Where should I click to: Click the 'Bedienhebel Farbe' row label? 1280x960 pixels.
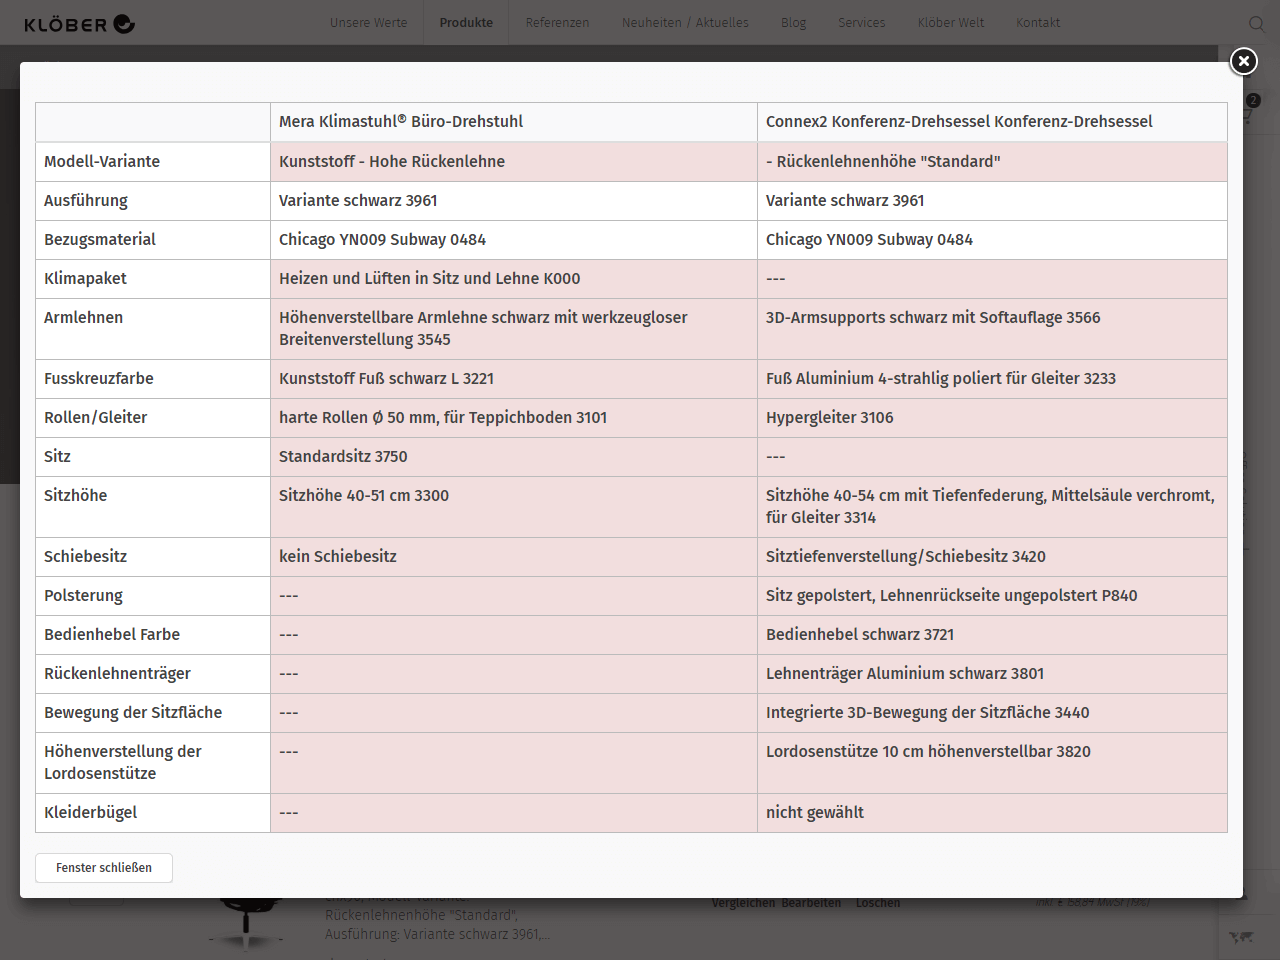153,635
